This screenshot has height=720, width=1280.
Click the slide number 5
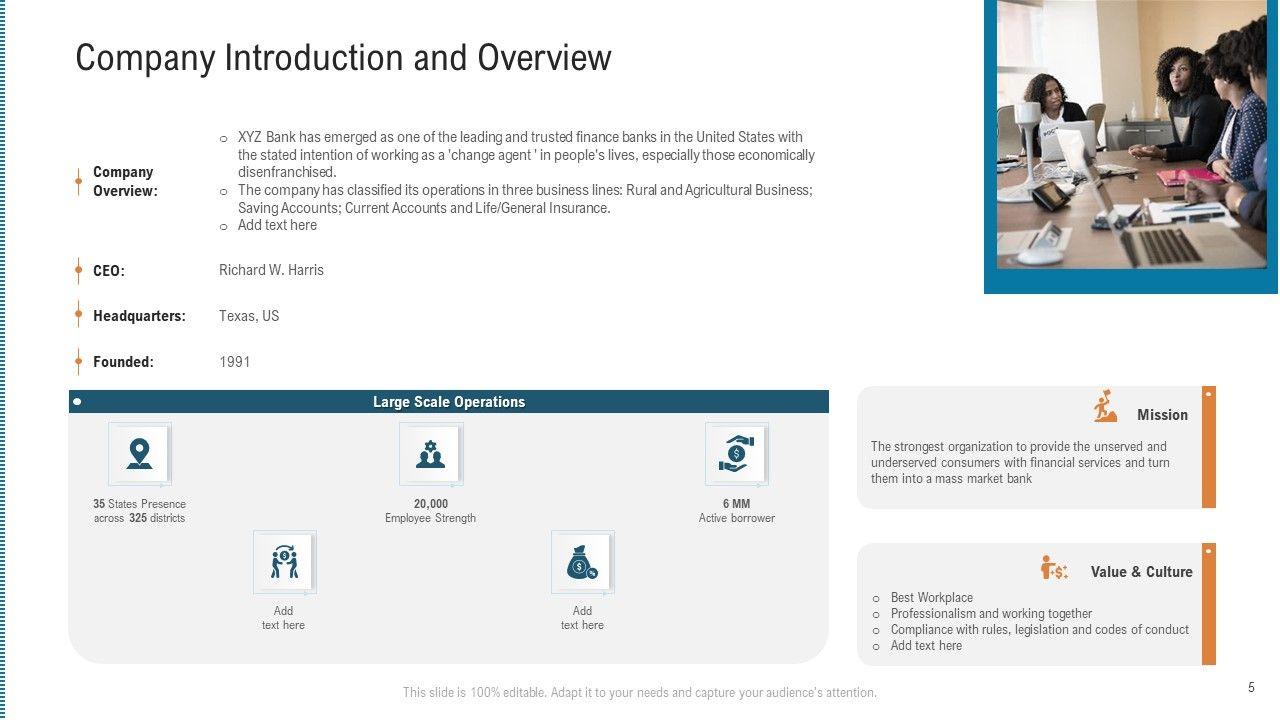click(x=1251, y=688)
